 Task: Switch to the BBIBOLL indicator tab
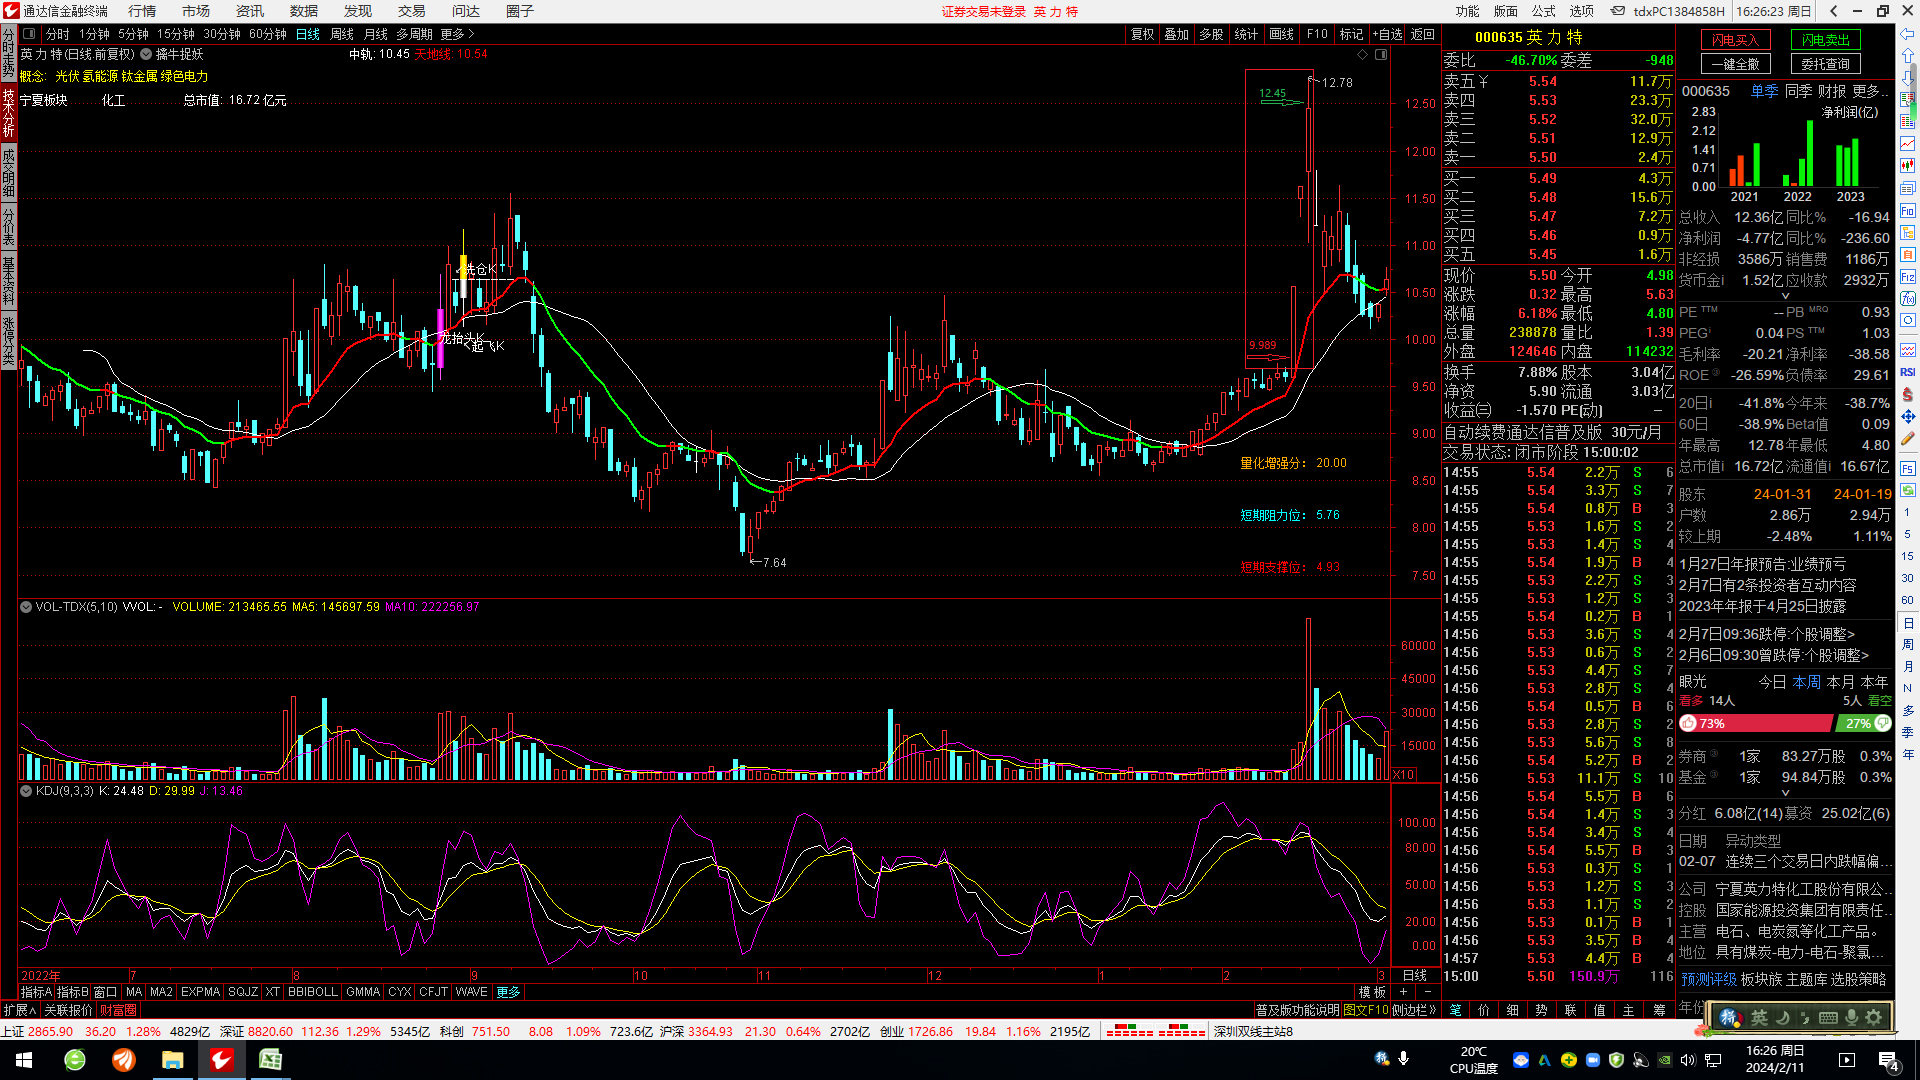click(x=312, y=992)
